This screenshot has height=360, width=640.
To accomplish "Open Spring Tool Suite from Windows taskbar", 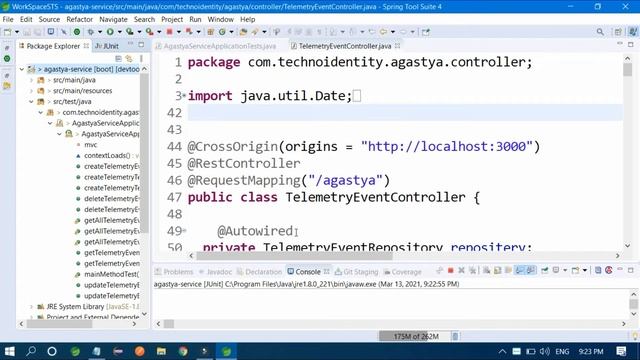I will tap(226, 351).
